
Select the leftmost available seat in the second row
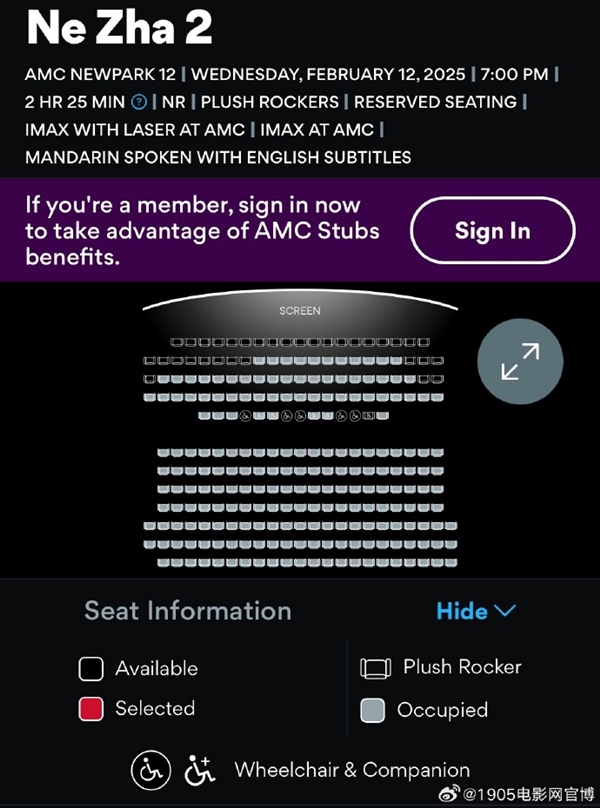click(149, 360)
